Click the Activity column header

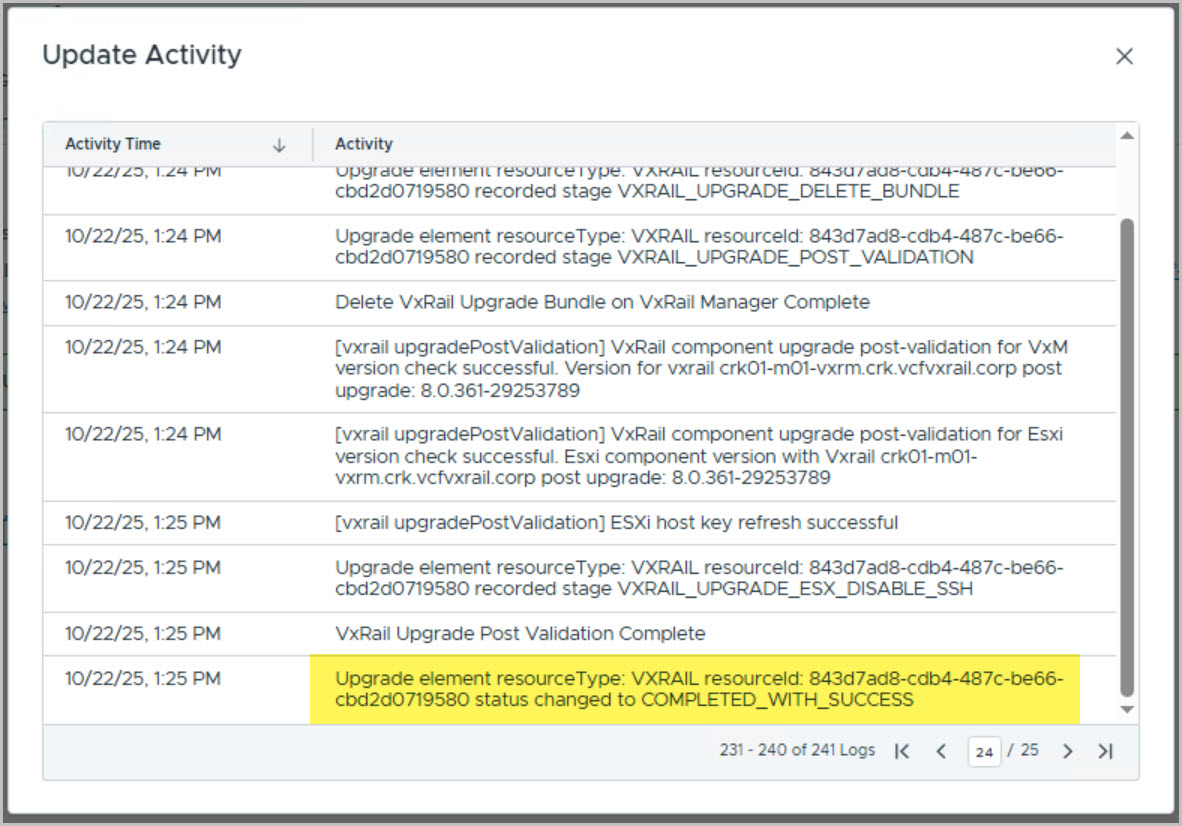pos(364,144)
